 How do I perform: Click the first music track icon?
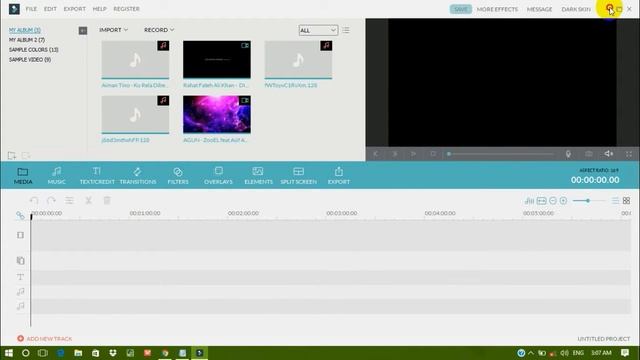20,291
